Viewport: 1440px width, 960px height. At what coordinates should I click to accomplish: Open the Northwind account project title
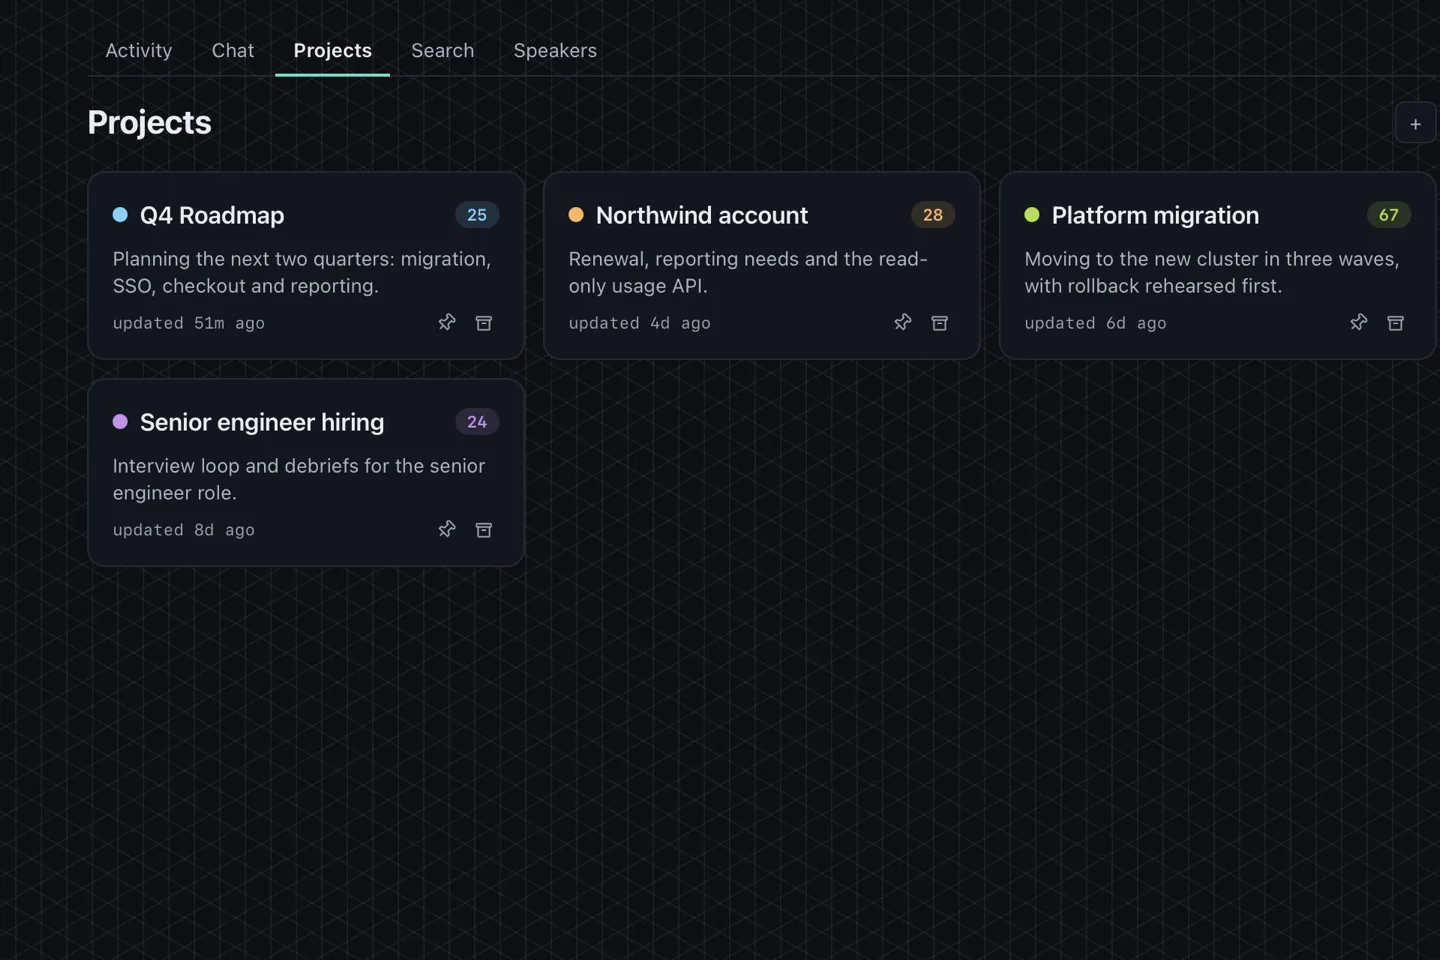tap(702, 215)
